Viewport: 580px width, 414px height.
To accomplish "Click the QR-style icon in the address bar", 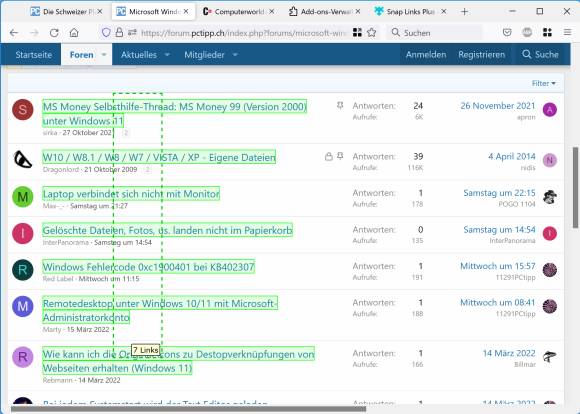I will 357,33.
